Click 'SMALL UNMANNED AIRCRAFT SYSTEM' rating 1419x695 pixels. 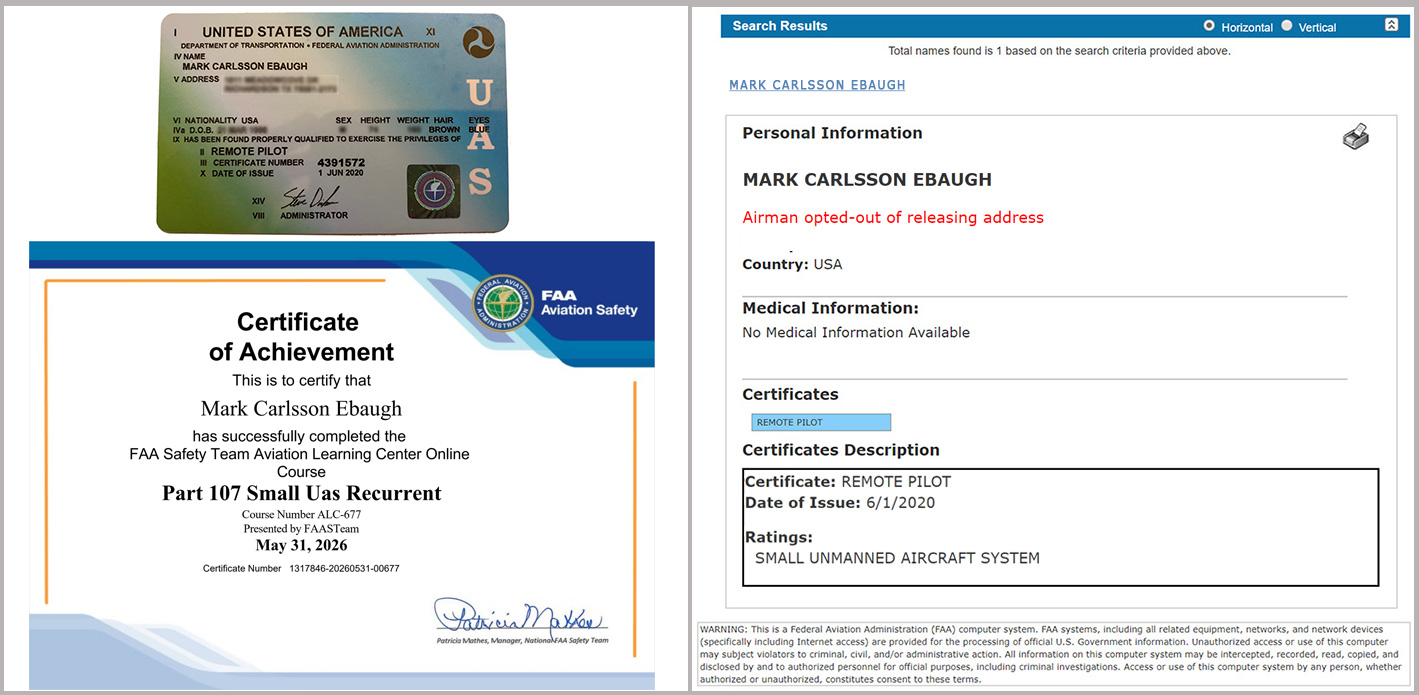pos(897,558)
